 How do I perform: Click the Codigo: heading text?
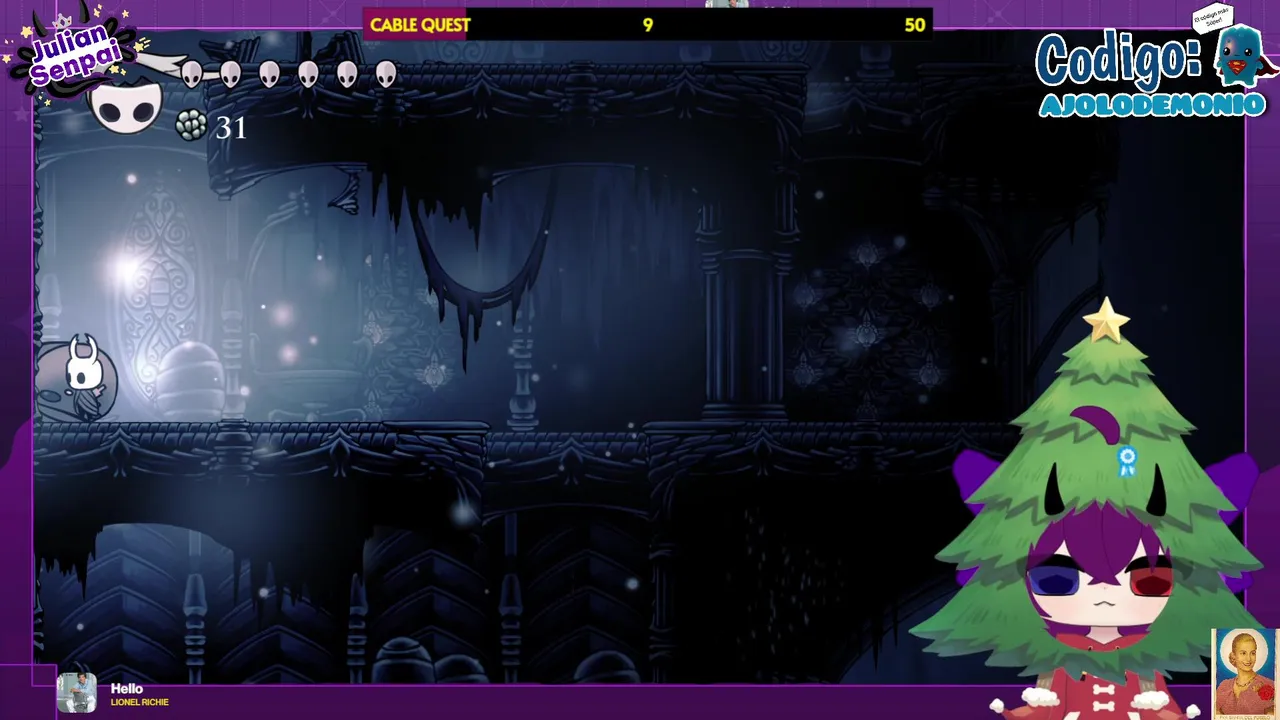pyautogui.click(x=1119, y=59)
